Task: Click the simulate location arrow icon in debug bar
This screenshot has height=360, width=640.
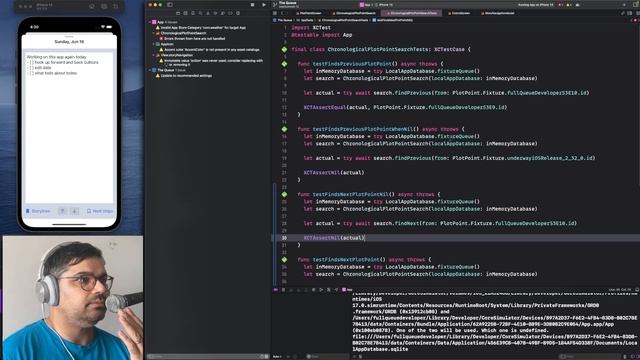Action: (336, 290)
